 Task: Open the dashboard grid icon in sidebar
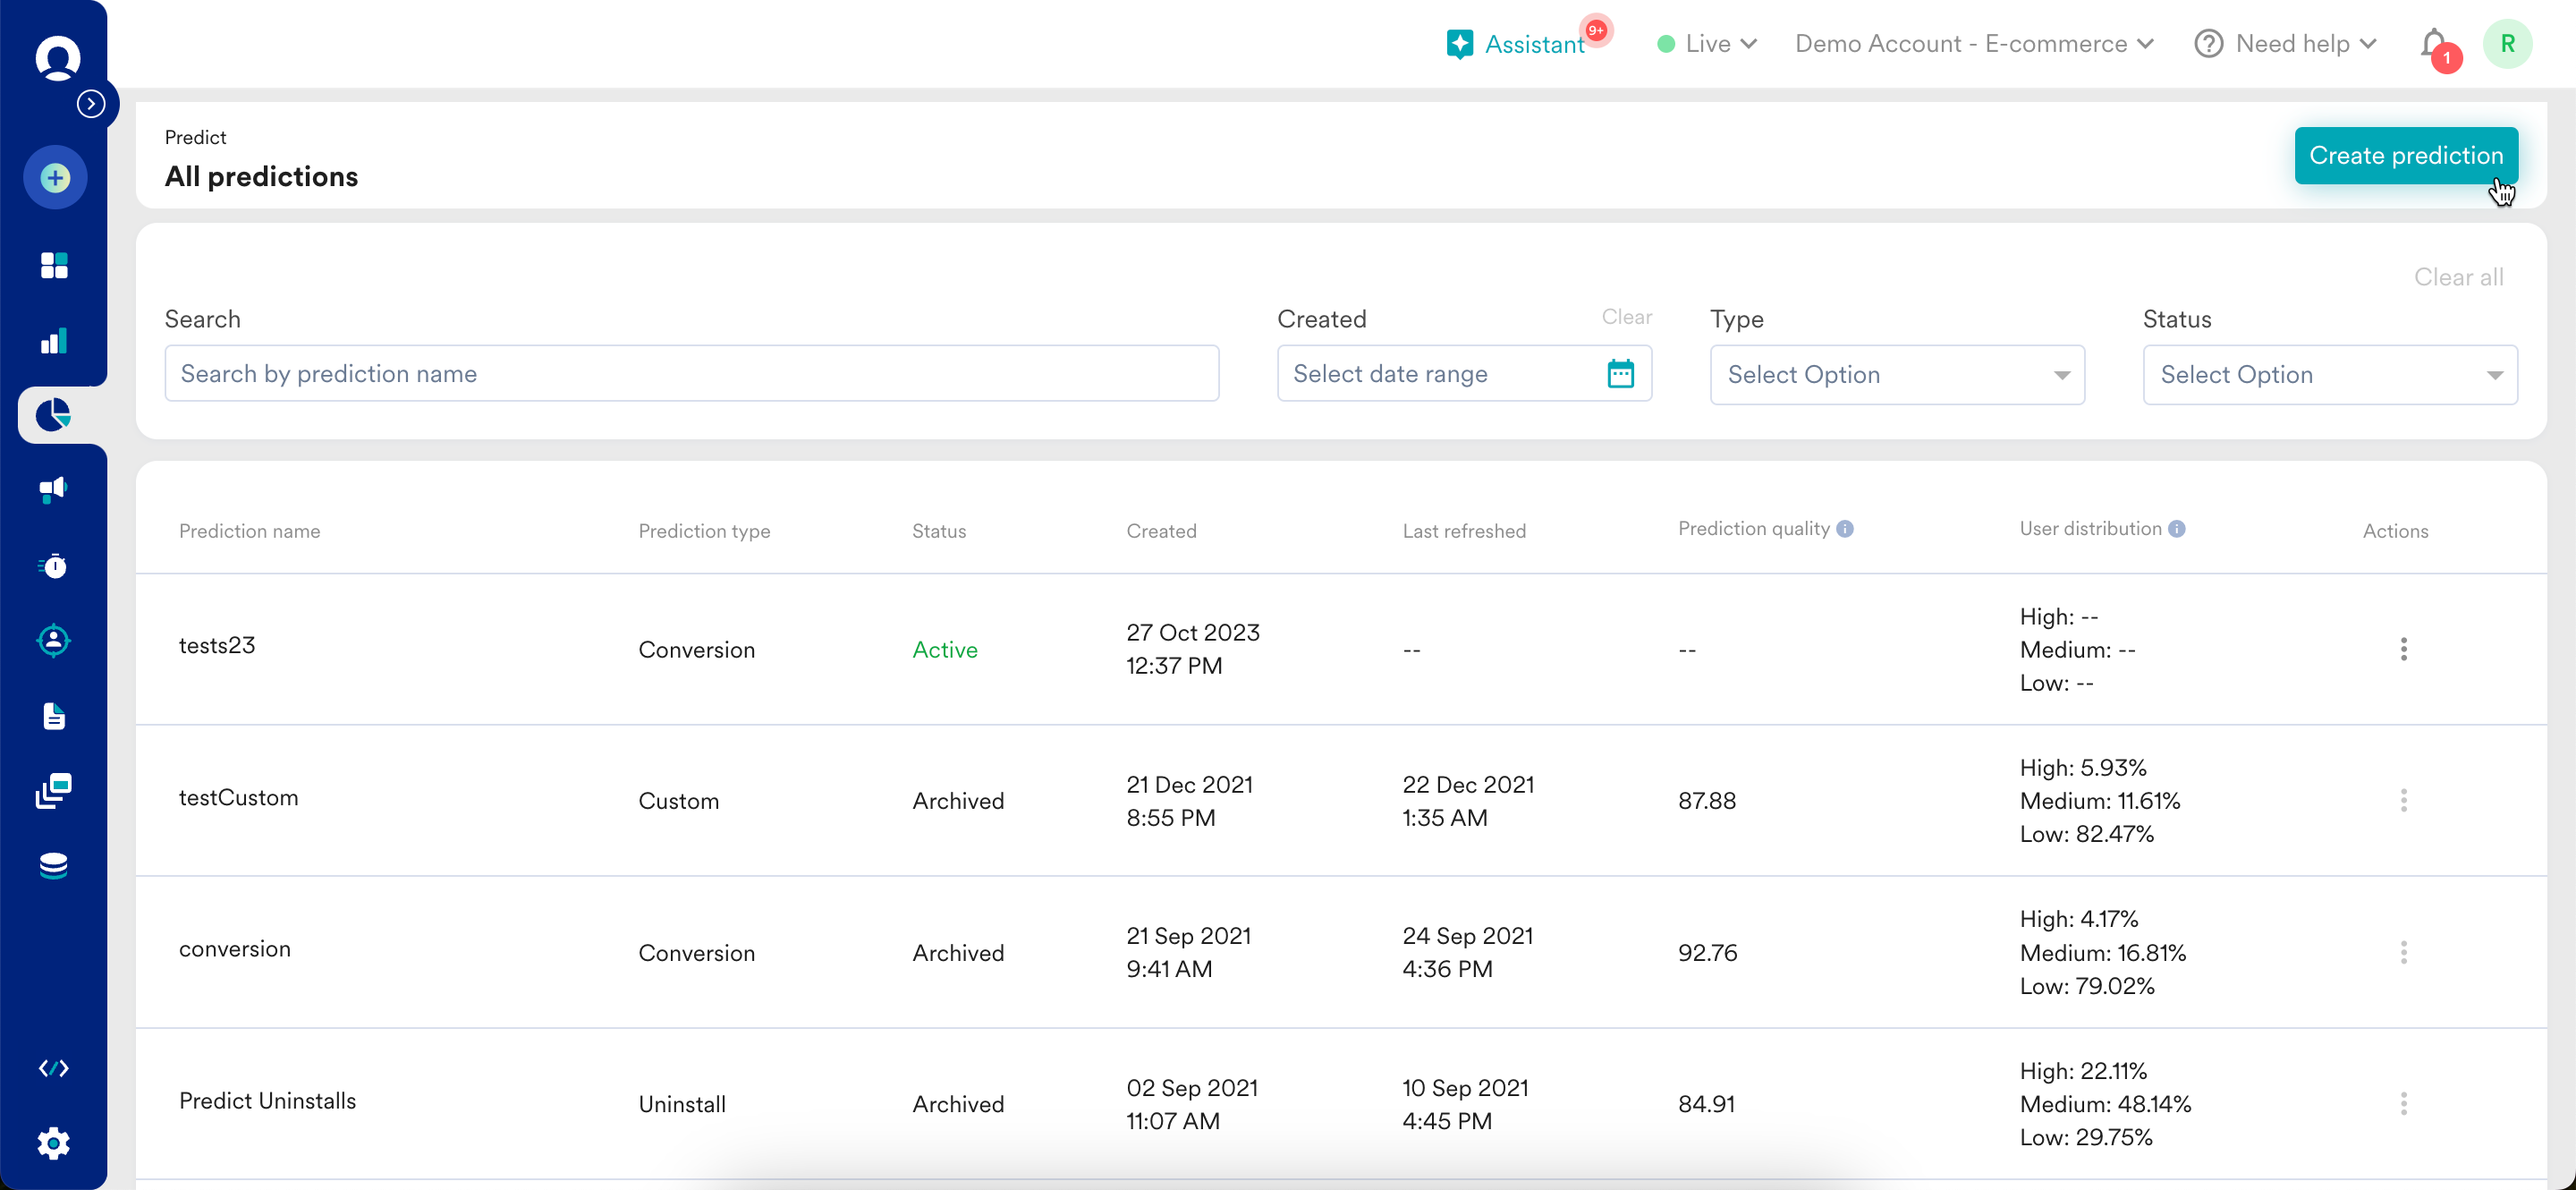(54, 265)
